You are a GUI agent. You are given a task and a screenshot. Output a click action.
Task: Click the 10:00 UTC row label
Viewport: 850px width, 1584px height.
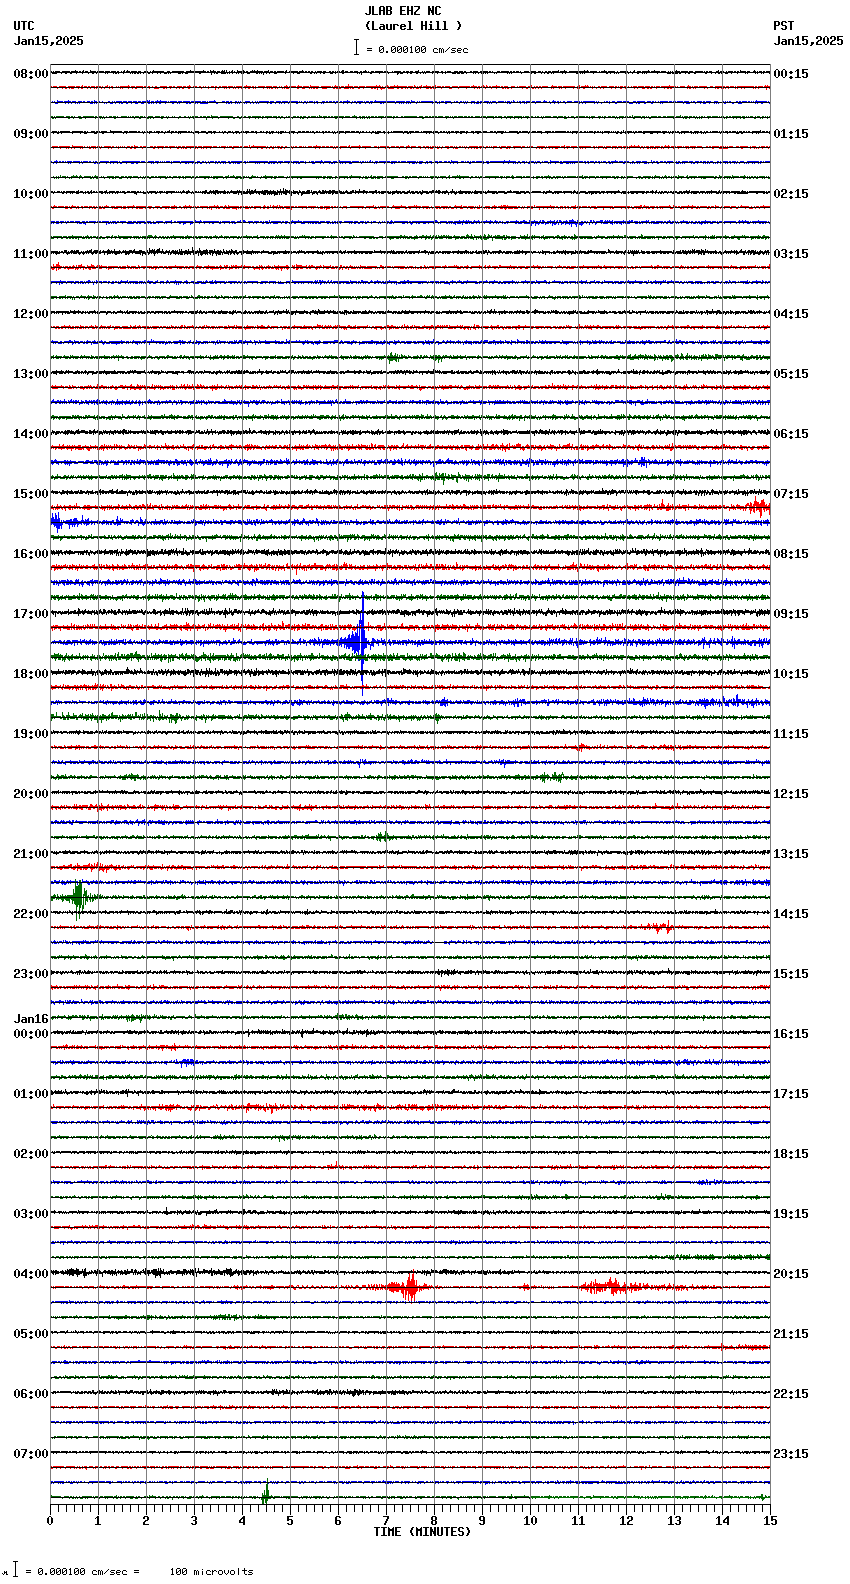30,194
